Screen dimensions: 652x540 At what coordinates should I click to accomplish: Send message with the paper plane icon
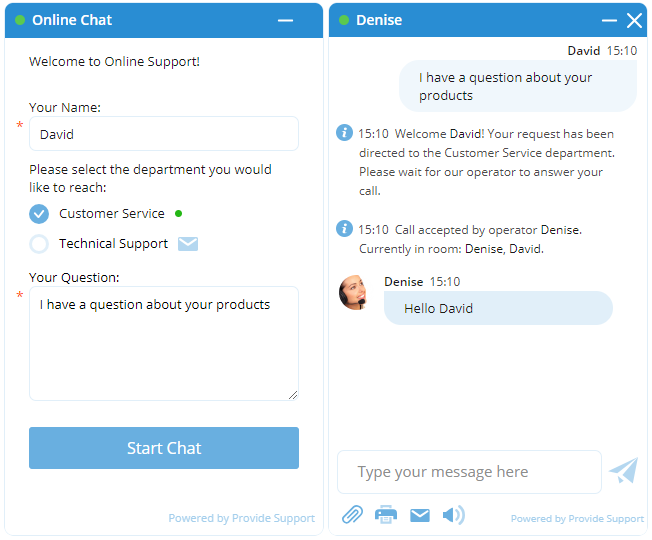pyautogui.click(x=623, y=471)
